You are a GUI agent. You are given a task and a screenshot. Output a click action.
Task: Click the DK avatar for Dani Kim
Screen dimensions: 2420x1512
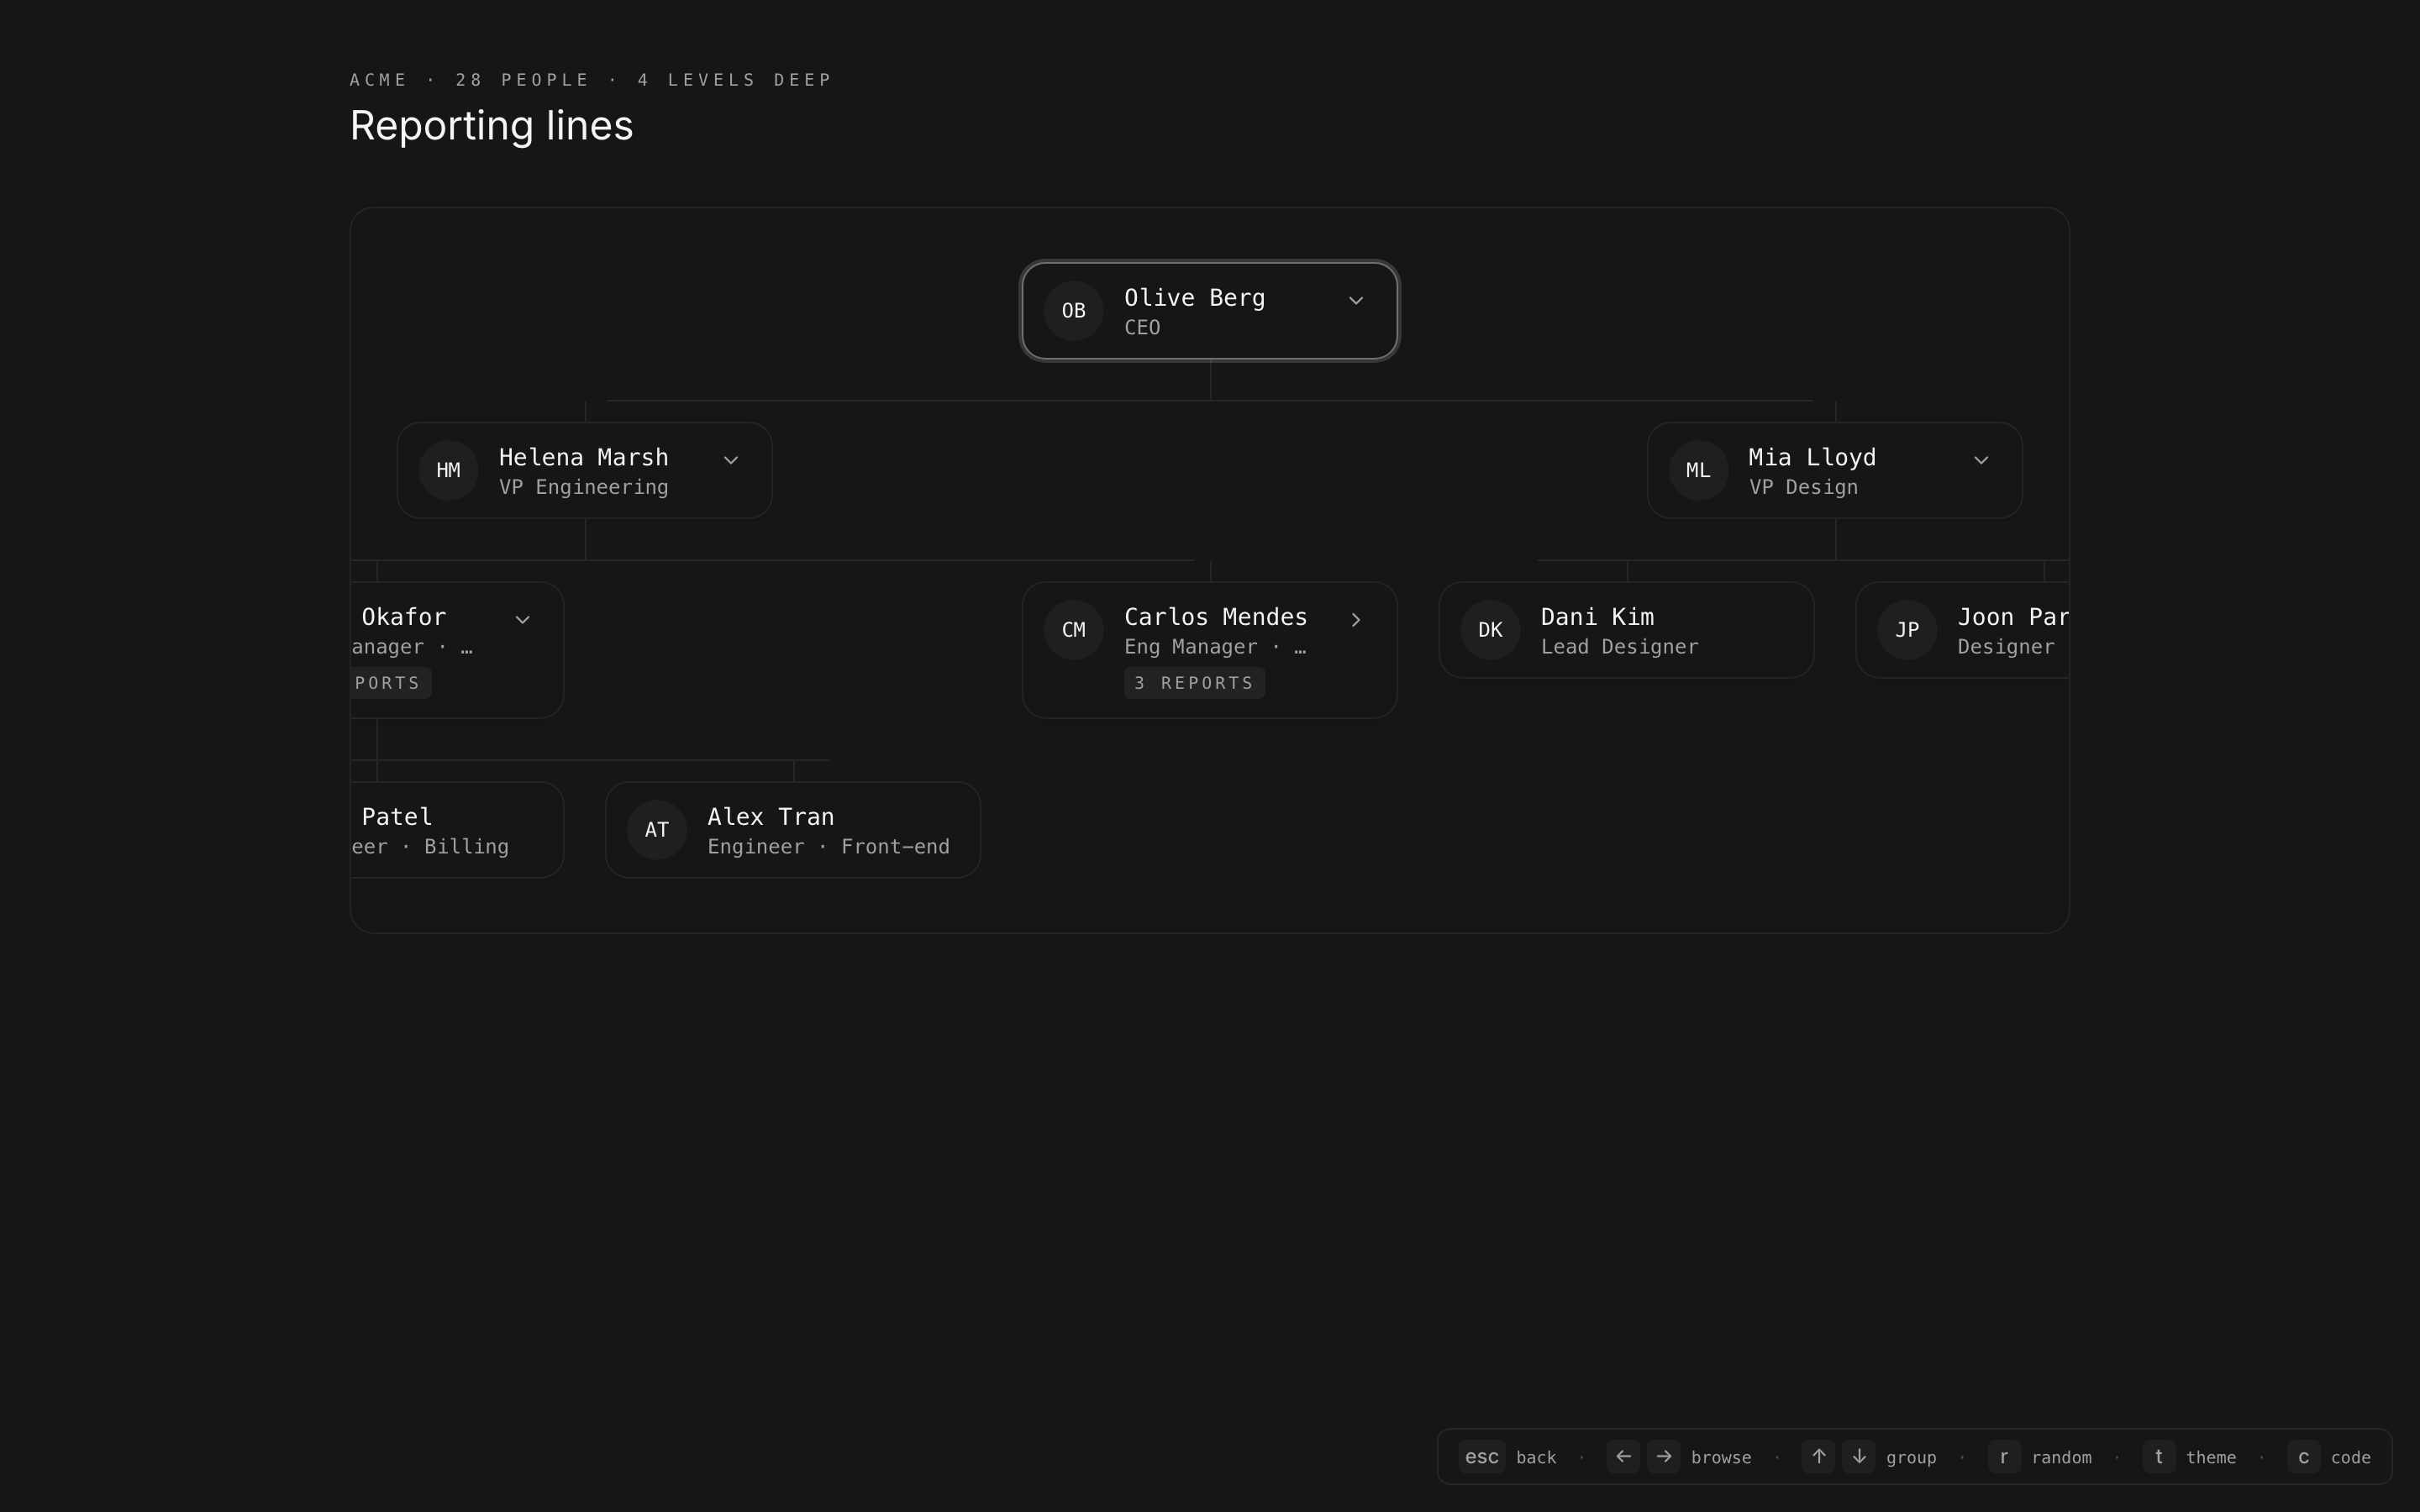pos(1490,630)
